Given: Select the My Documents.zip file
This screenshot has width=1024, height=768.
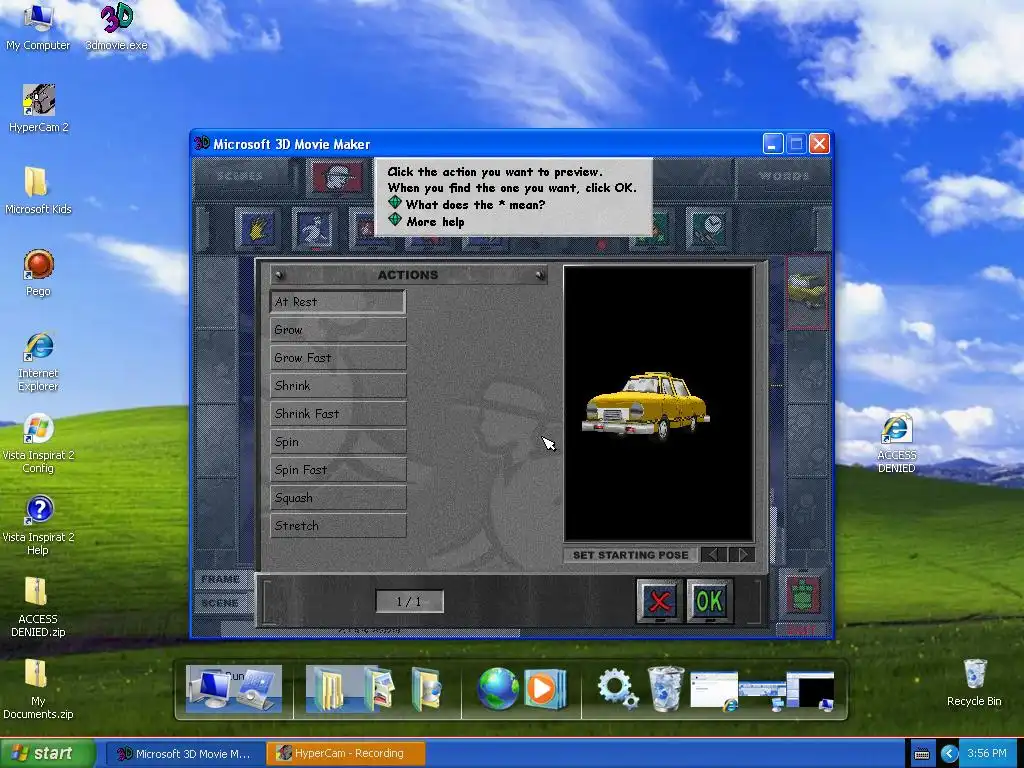Looking at the screenshot, I should click(x=38, y=689).
